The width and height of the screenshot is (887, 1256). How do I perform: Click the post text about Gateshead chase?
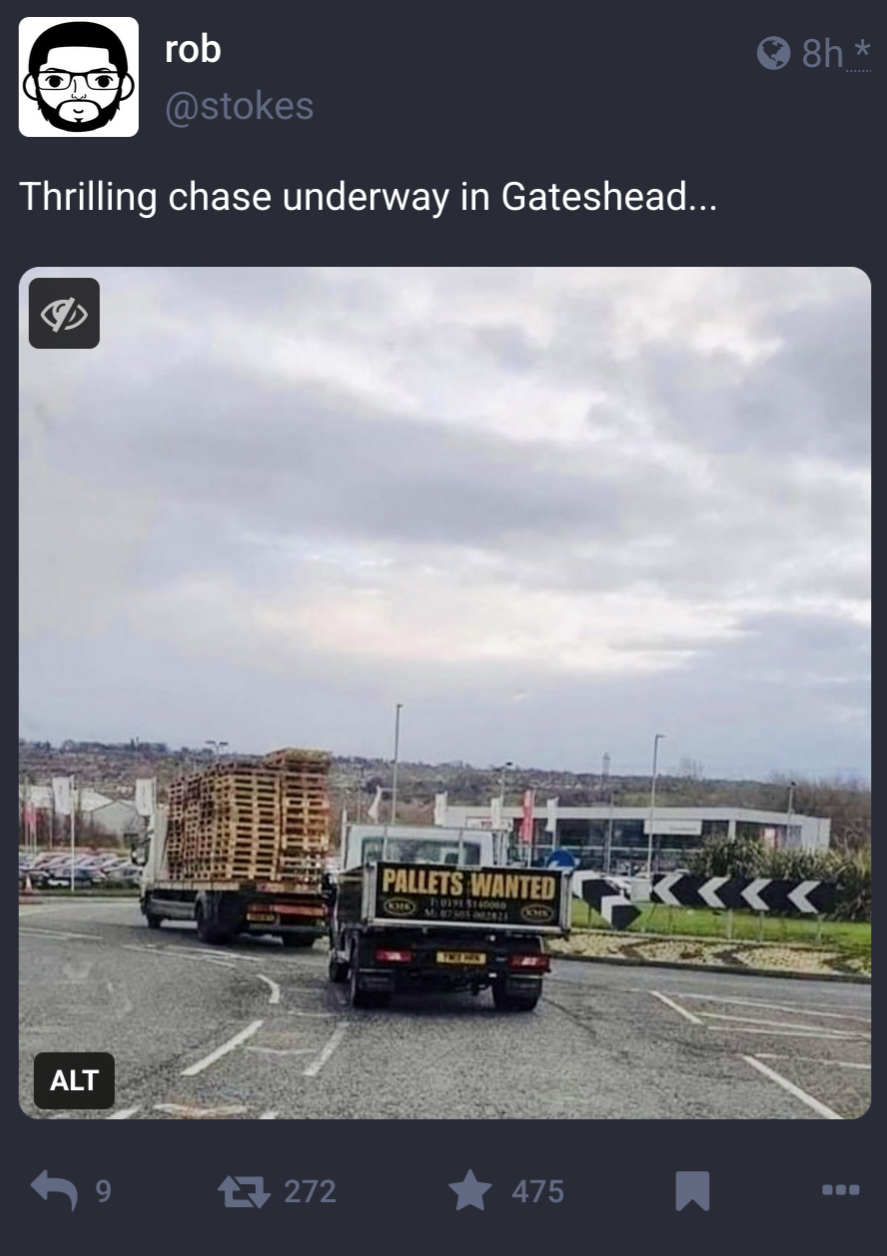click(x=367, y=196)
